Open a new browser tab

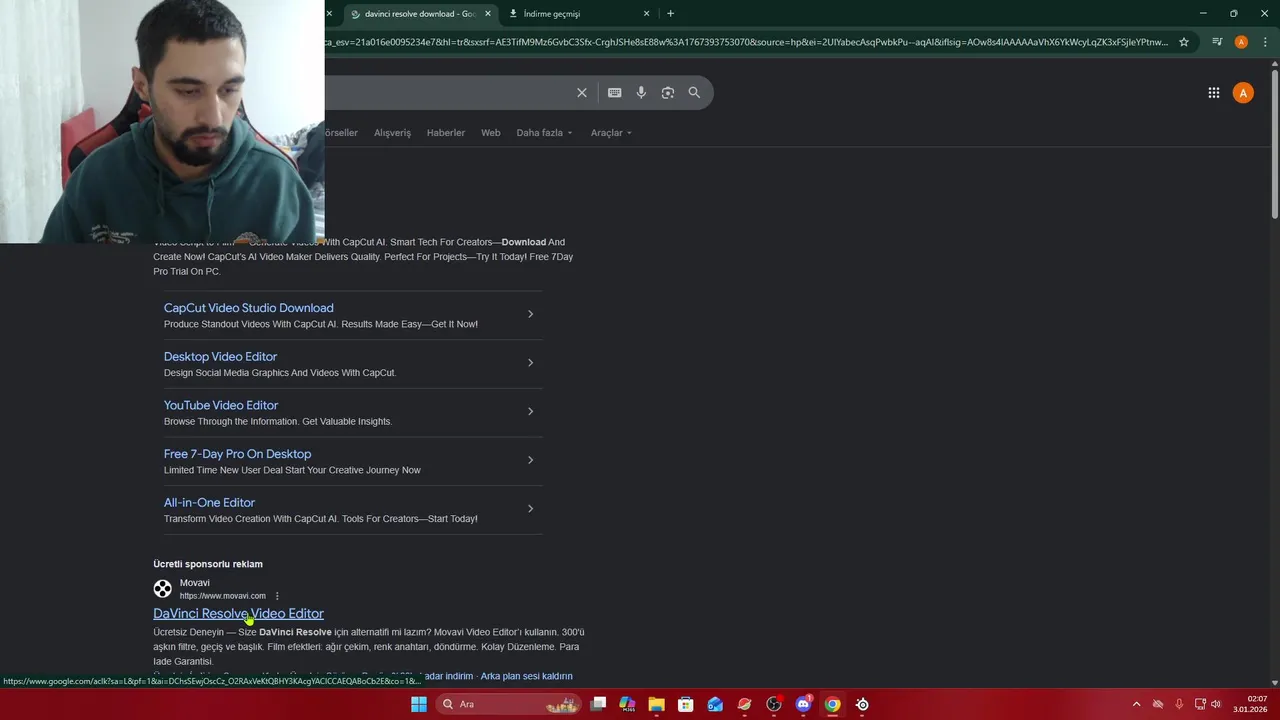(670, 14)
